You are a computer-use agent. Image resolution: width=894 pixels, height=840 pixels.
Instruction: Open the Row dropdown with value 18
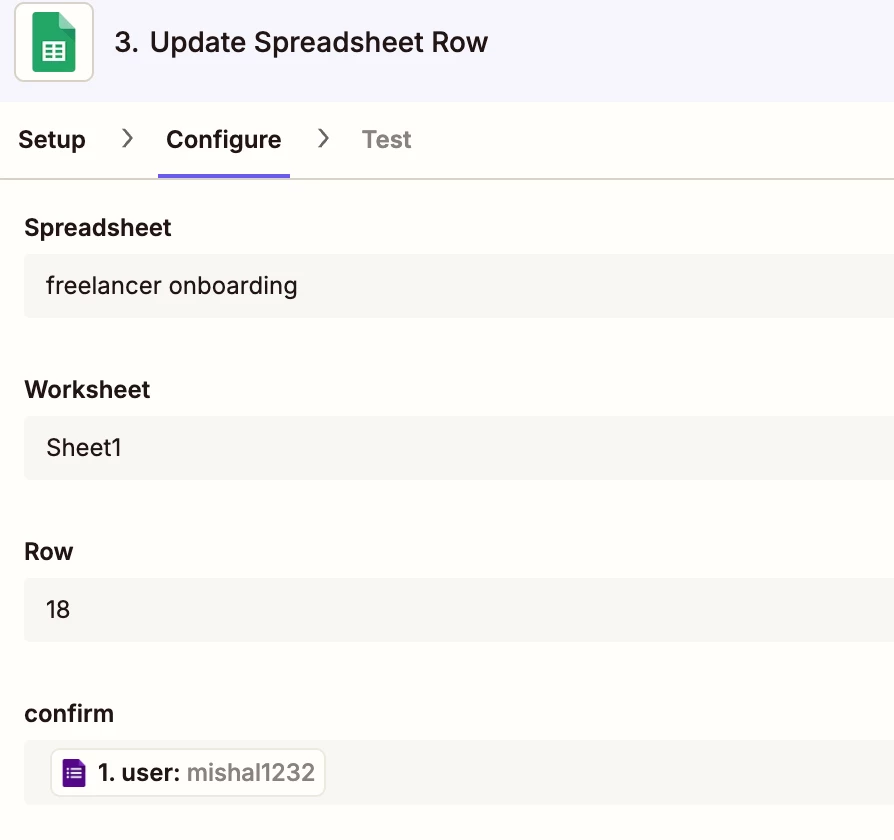click(458, 610)
